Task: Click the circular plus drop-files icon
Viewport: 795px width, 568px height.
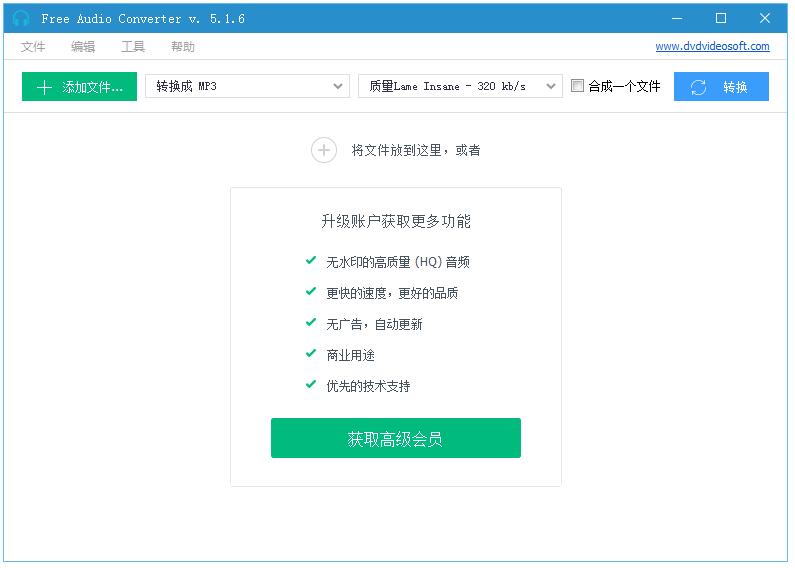Action: tap(323, 150)
